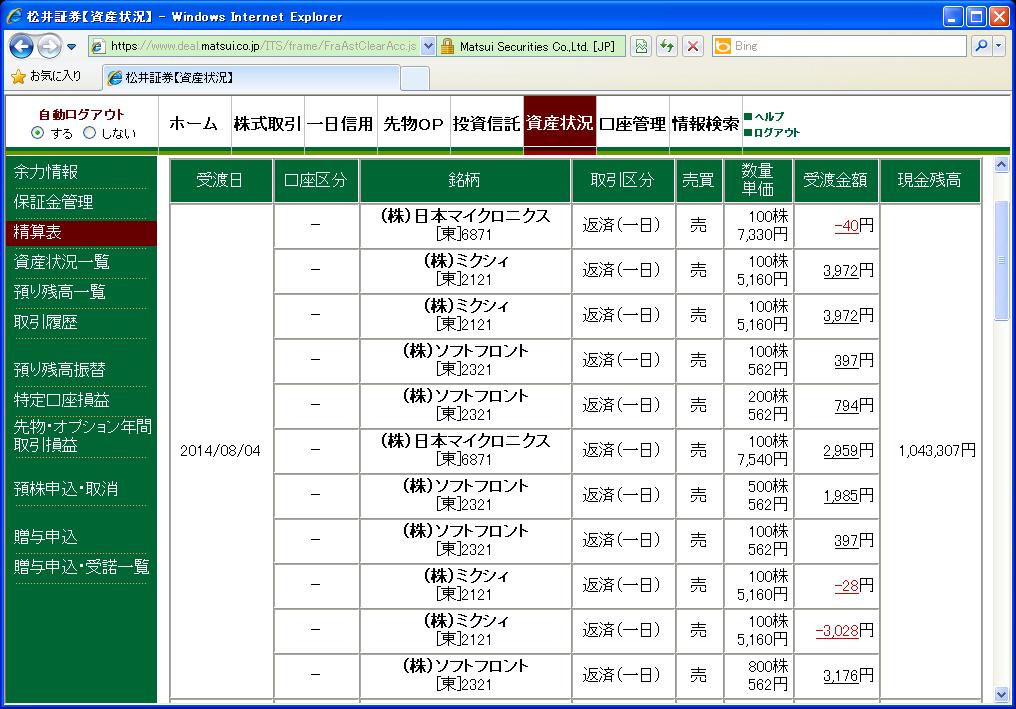Click the vertical scrollbar thumb
The width and height of the screenshot is (1016, 709).
click(1001, 261)
